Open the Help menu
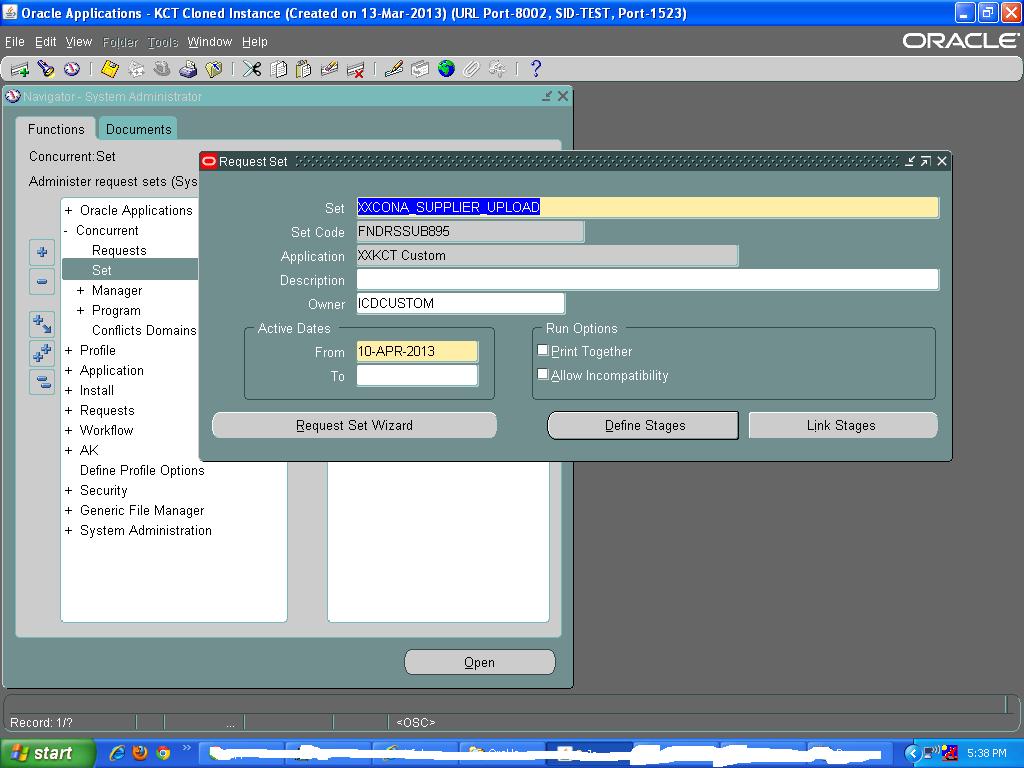 255,42
